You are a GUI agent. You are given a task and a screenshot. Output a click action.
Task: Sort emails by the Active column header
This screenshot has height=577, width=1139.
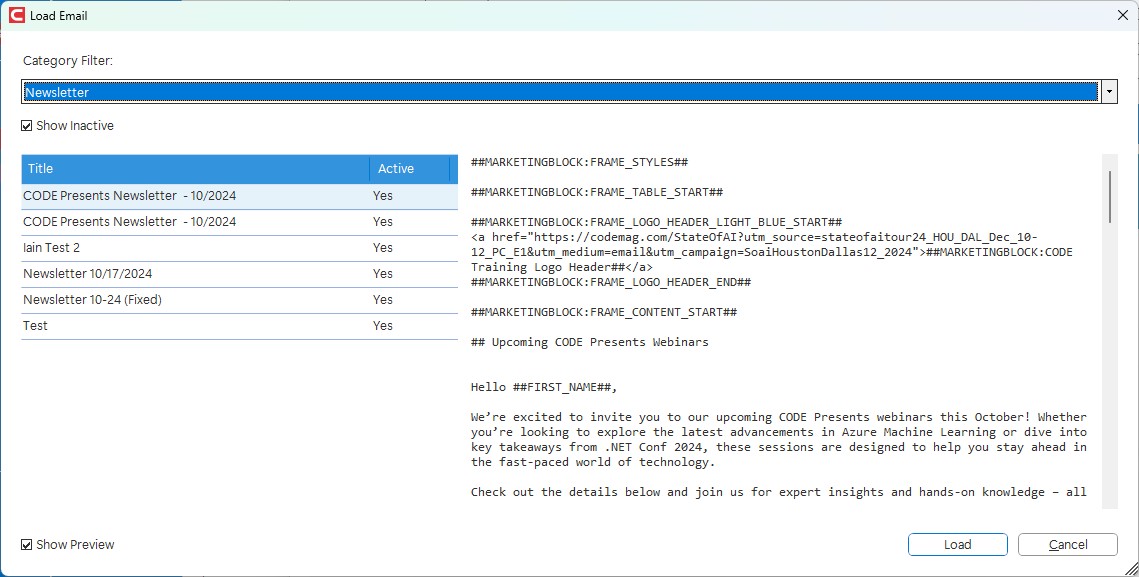(x=409, y=169)
